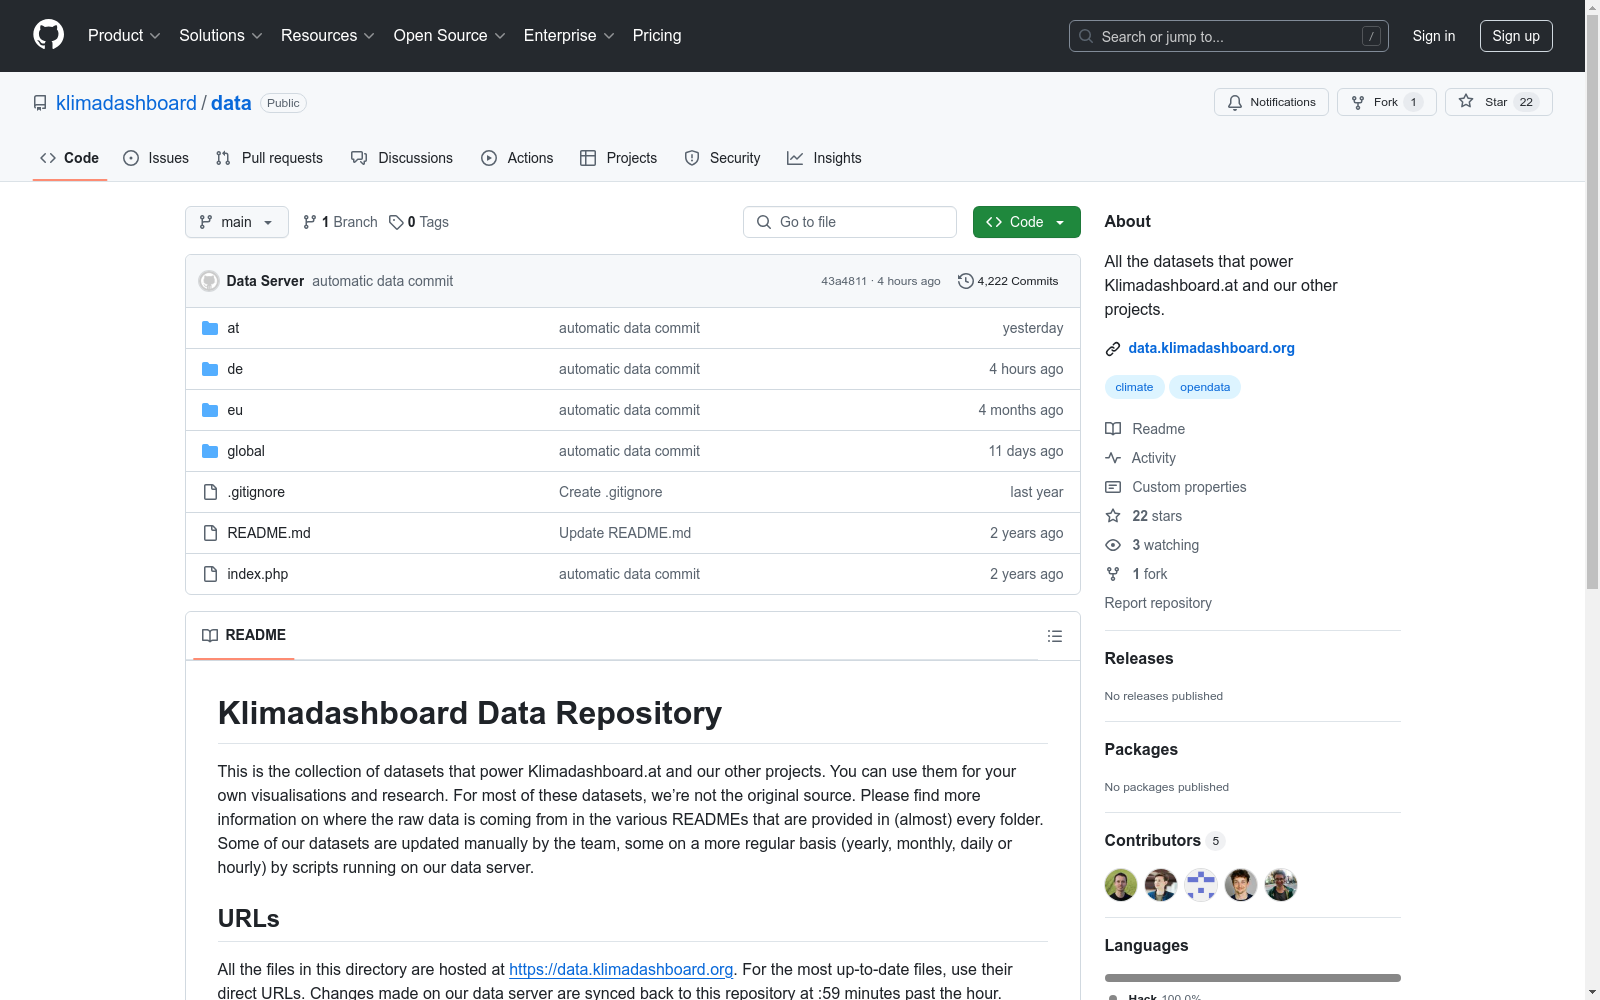Expand the Solutions menu
1600x1000 pixels.
pos(221,36)
